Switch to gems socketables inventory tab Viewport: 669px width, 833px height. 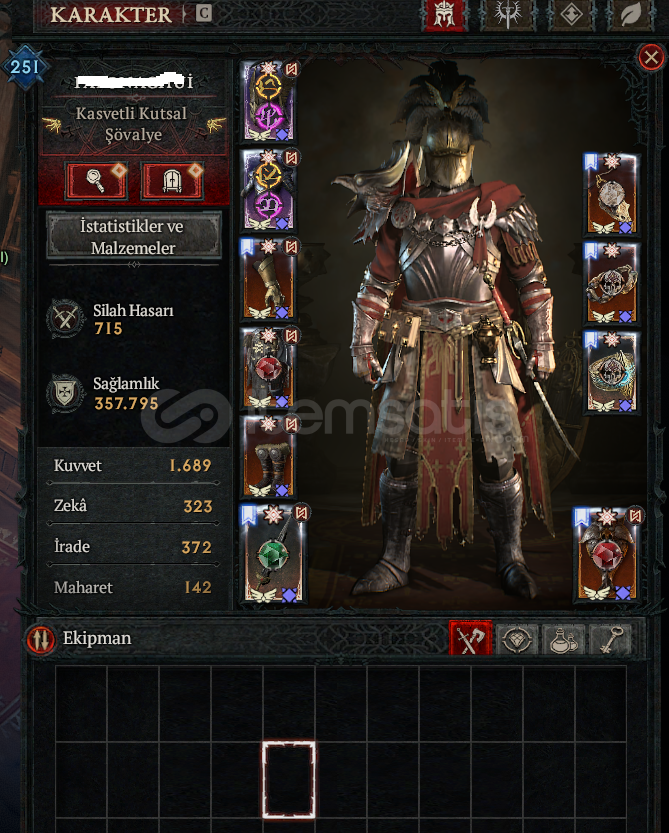tap(517, 639)
